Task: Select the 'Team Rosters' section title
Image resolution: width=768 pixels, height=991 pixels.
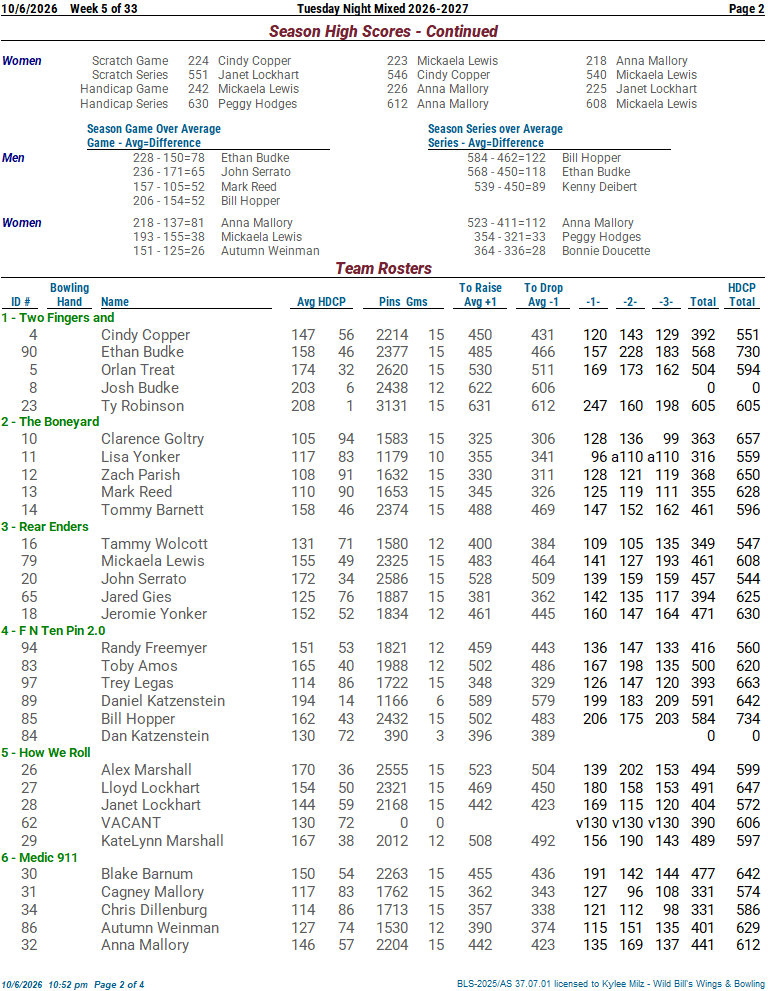Action: [383, 268]
